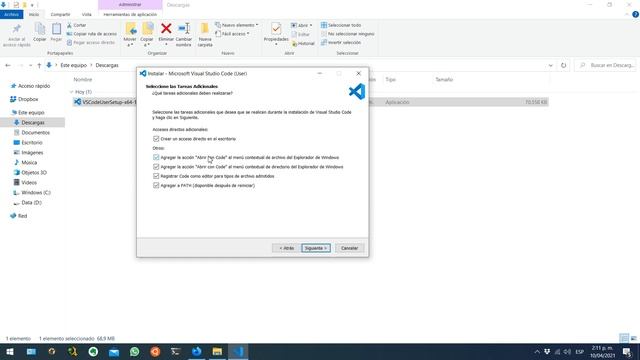
Task: Open the Windows Start menu
Action: click(10, 351)
